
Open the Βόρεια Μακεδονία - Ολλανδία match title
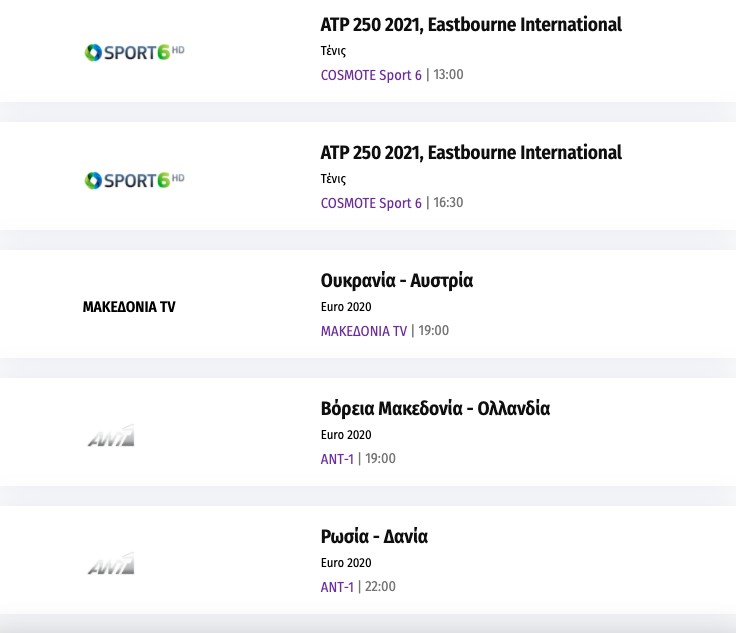(435, 409)
